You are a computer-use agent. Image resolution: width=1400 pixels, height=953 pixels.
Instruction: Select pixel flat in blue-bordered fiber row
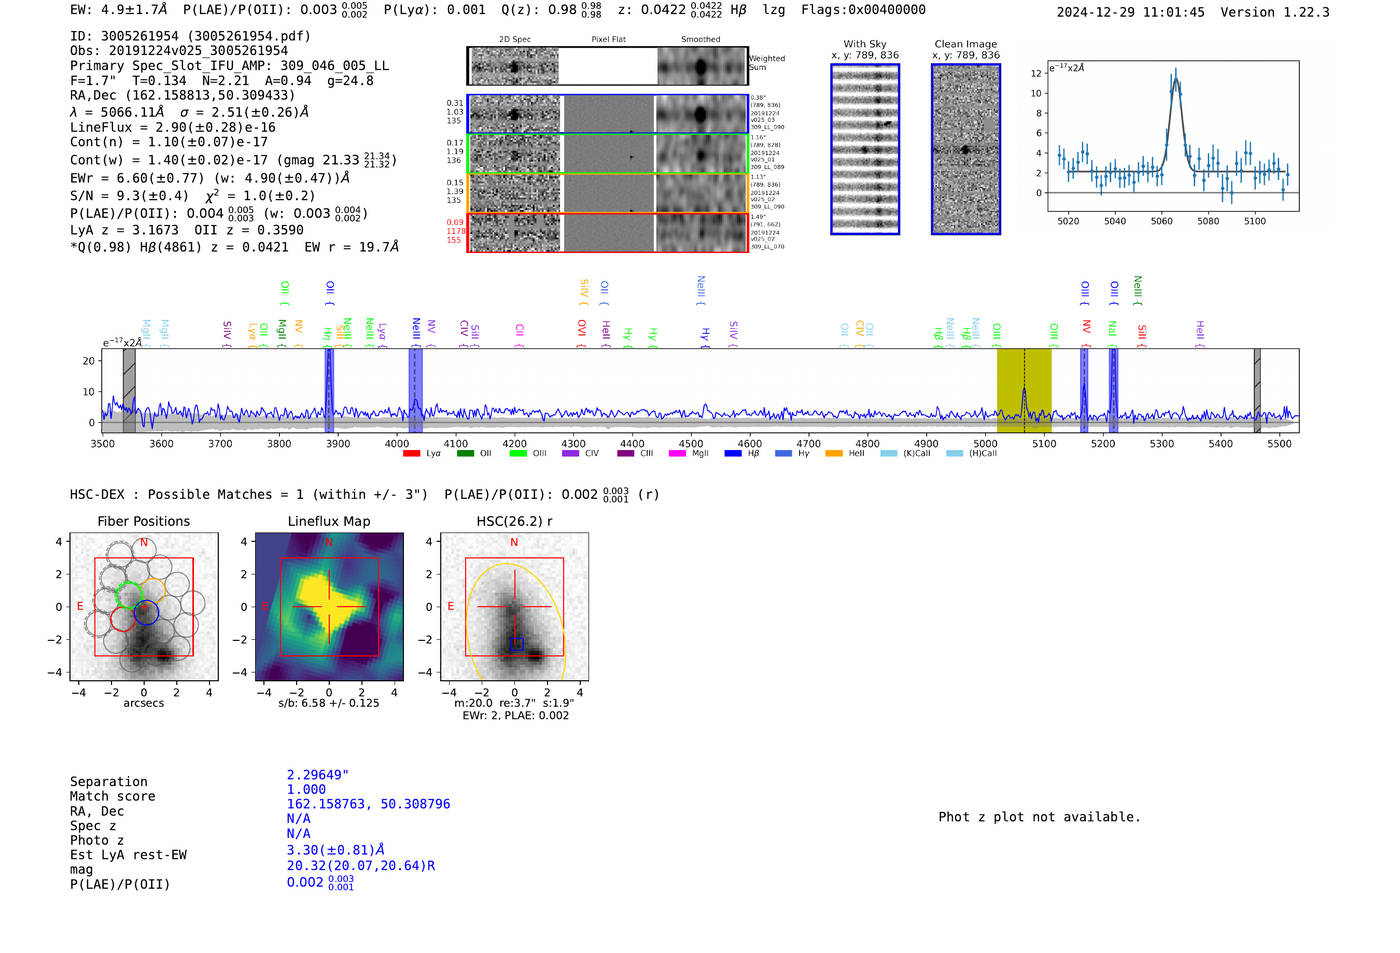pos(608,114)
